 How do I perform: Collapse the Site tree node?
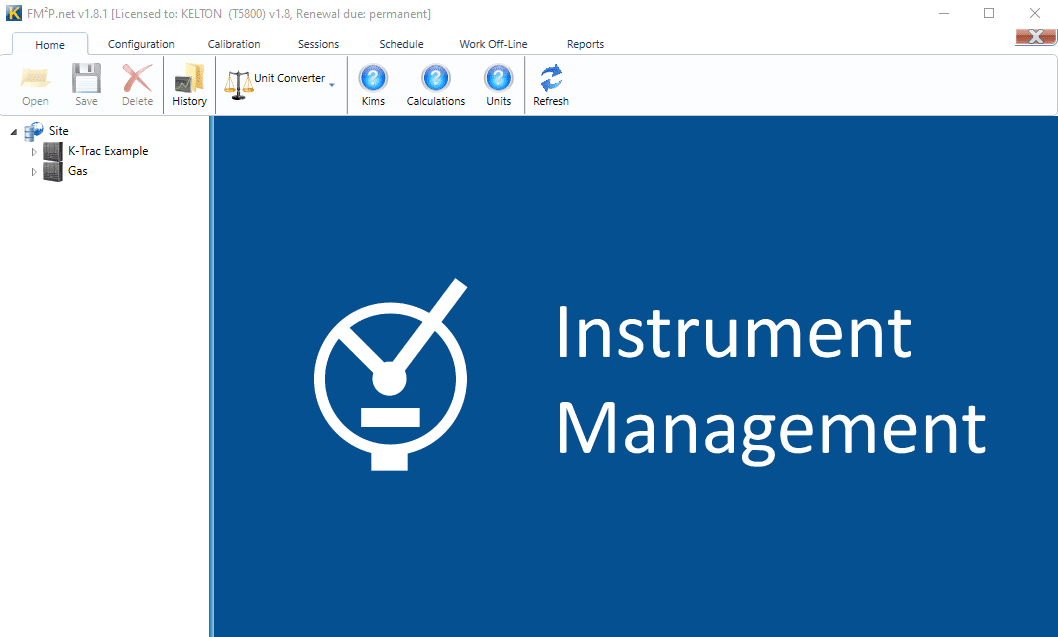(12, 130)
